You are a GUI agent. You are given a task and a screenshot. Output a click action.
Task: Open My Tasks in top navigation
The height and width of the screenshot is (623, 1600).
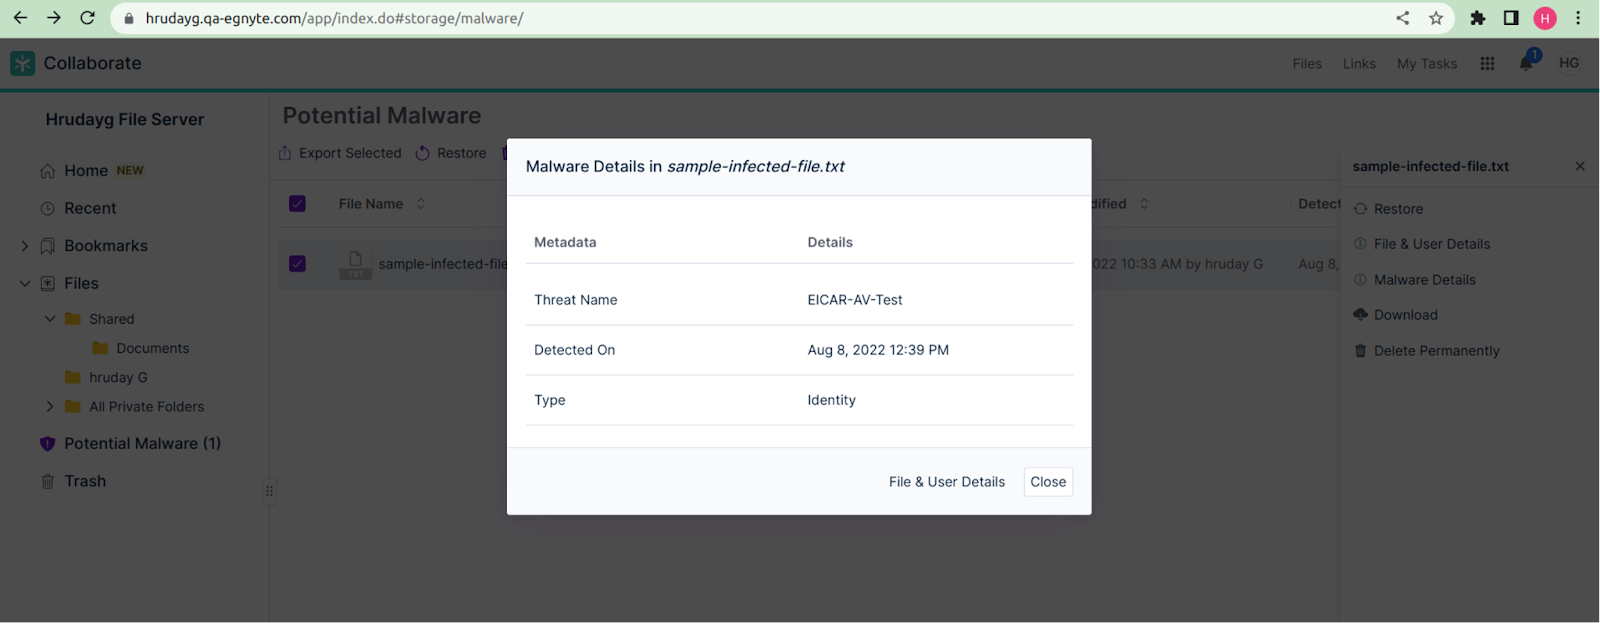pos(1426,64)
